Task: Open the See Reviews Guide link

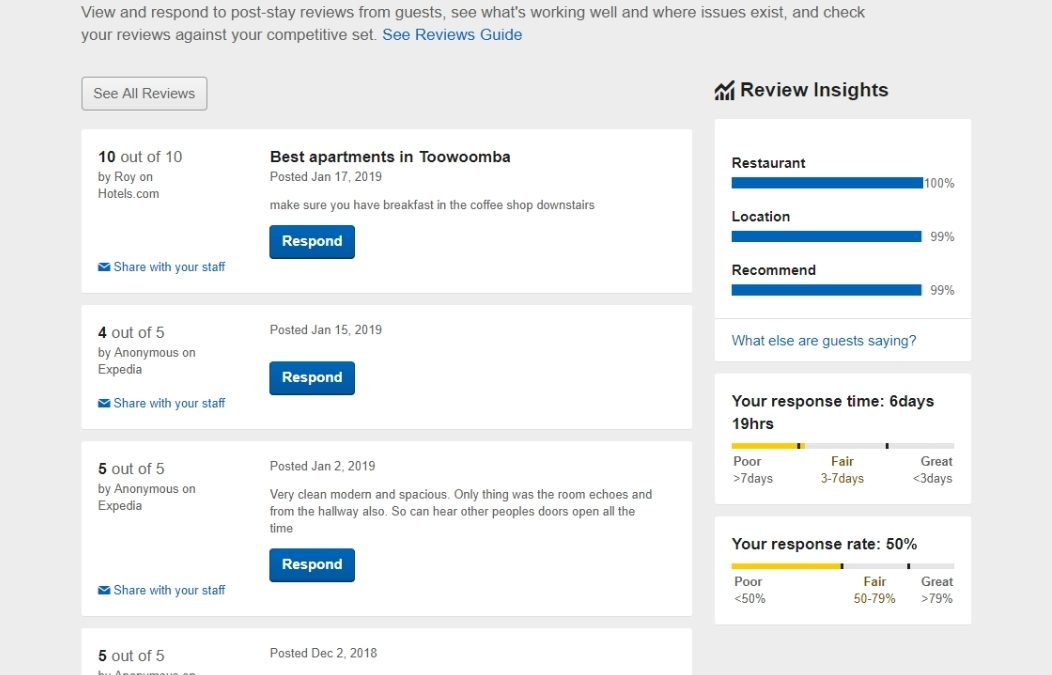Action: tap(452, 35)
